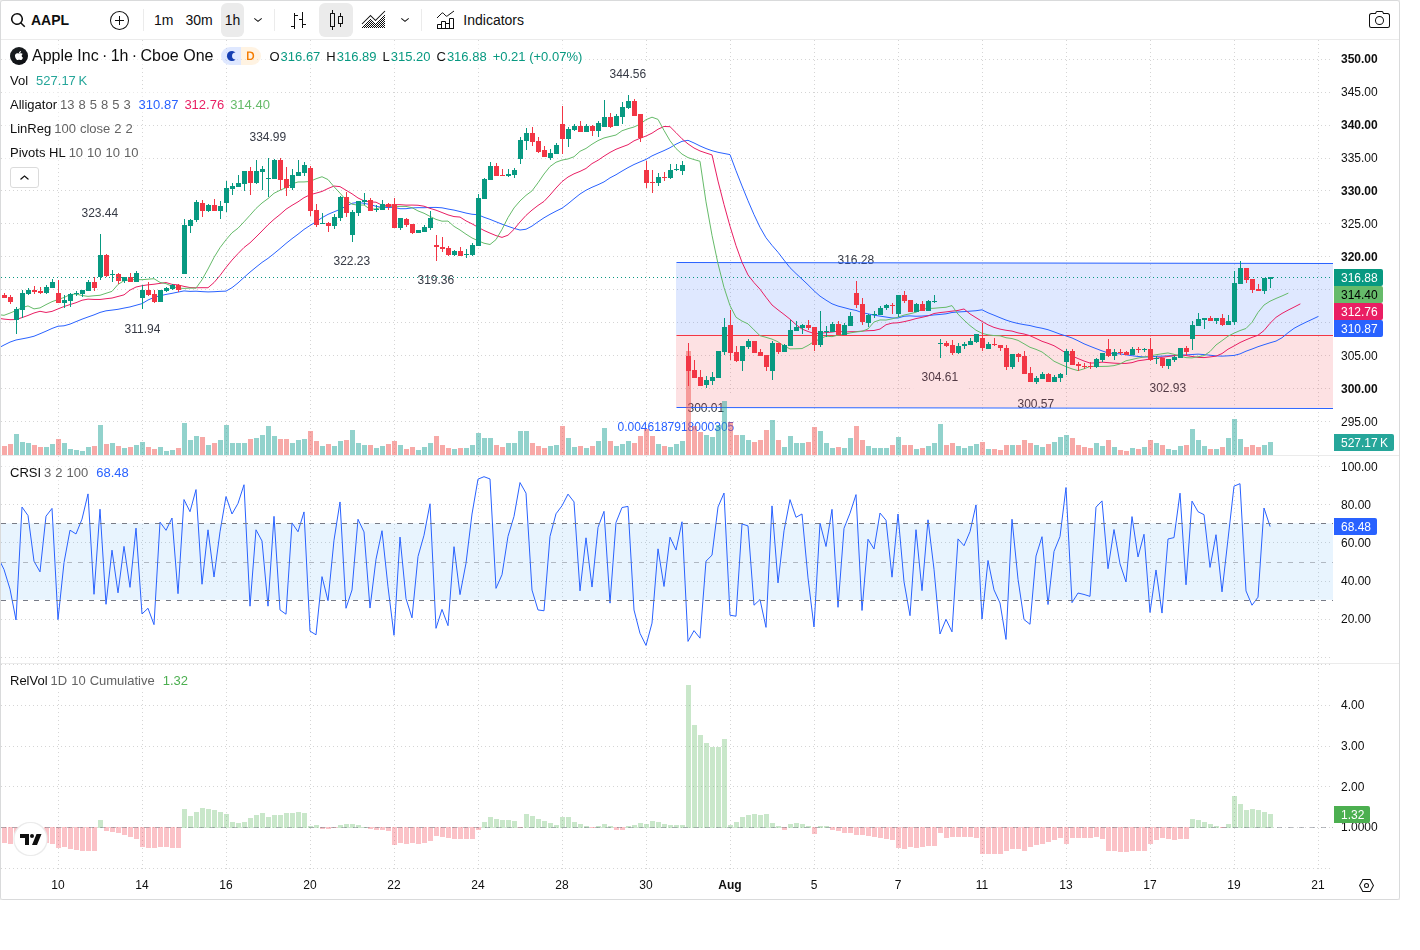Collapse the indicator legend with chevron
Screen dimensions: 1420x950
coord(25,177)
